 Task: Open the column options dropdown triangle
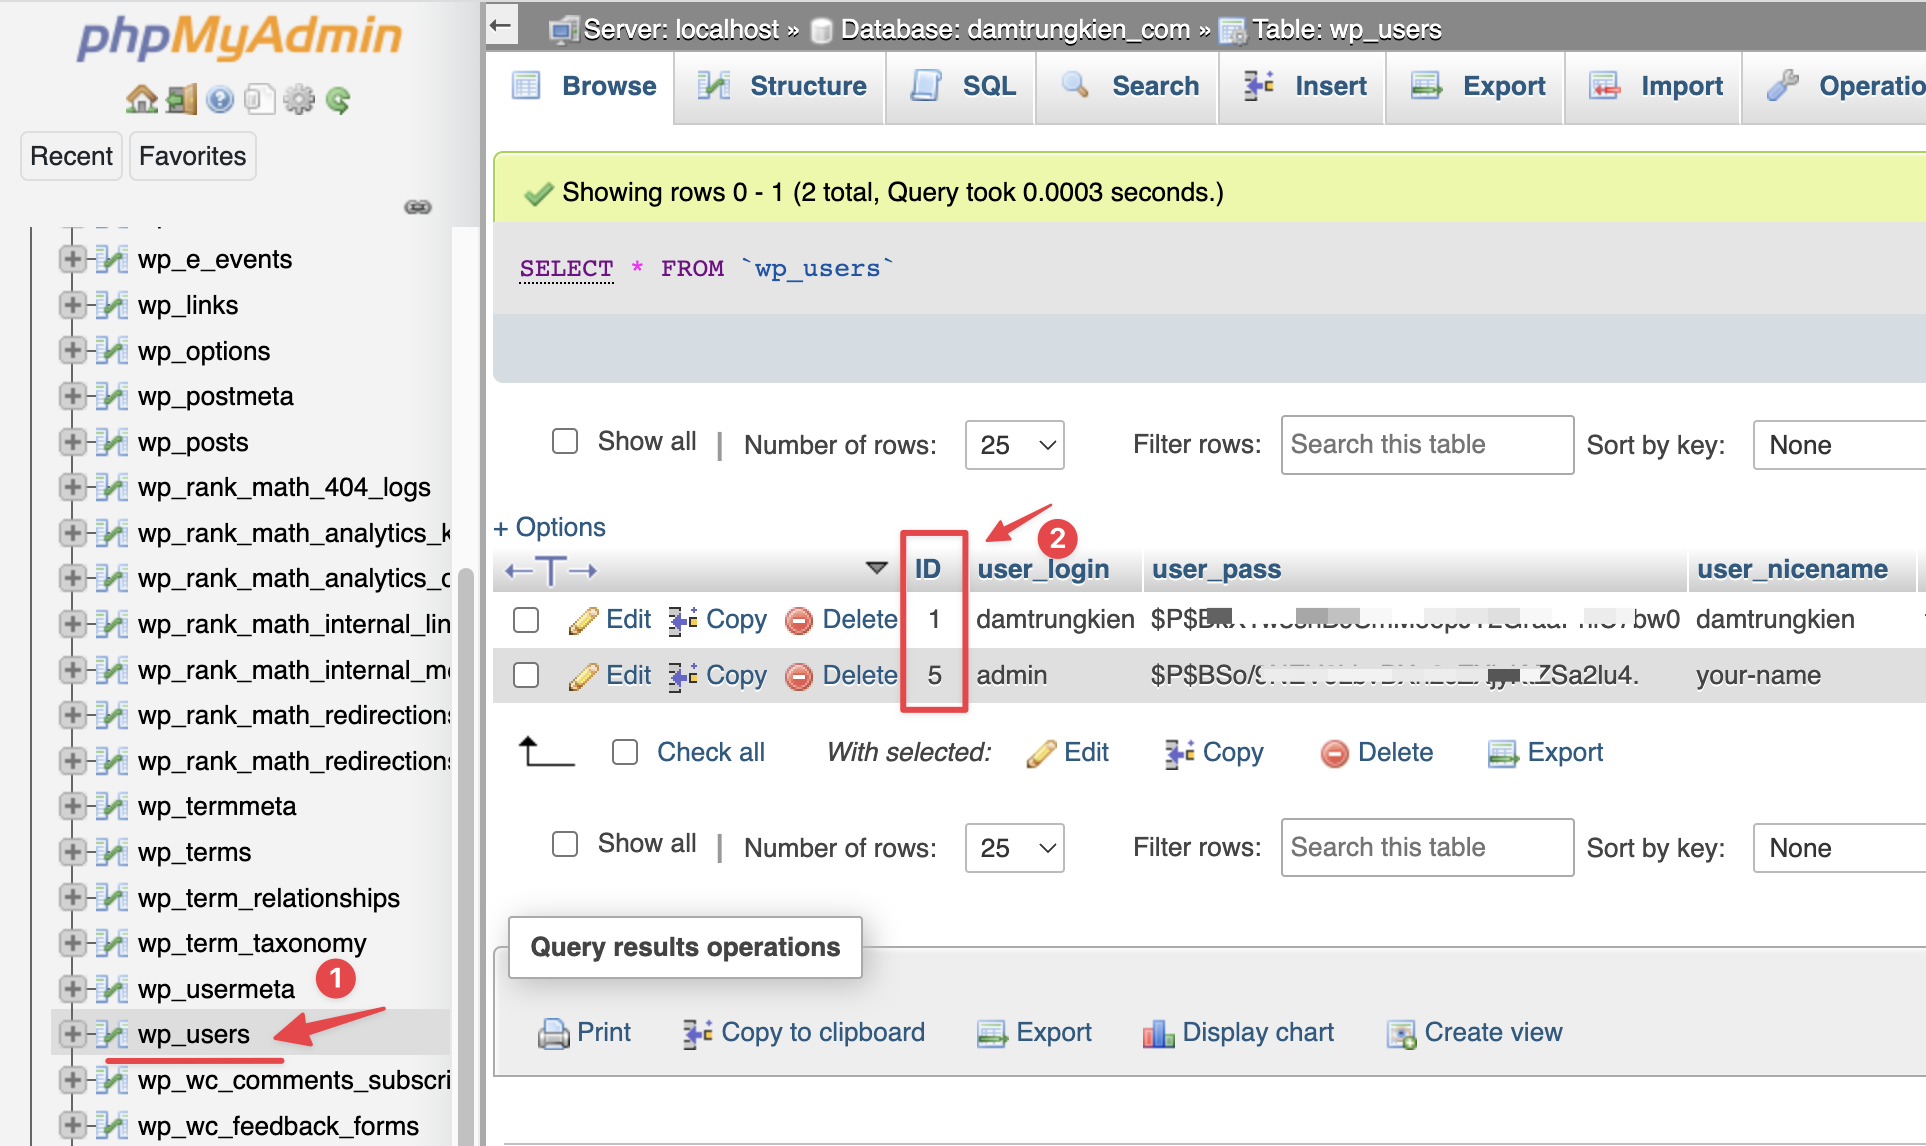tap(876, 568)
